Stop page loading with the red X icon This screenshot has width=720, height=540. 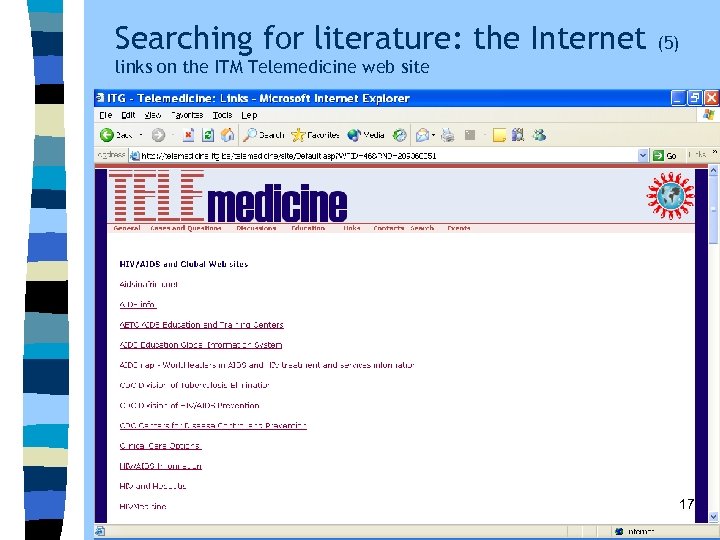[x=188, y=135]
